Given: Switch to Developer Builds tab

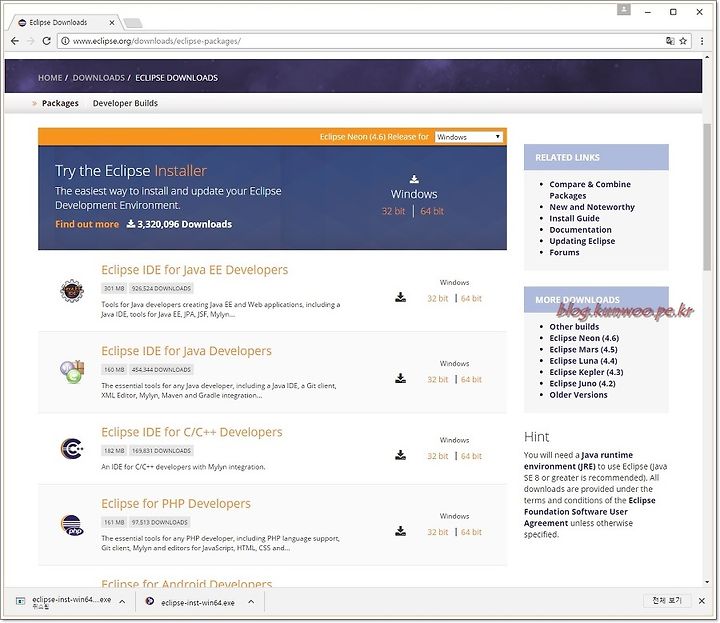Looking at the screenshot, I should click(x=125, y=103).
